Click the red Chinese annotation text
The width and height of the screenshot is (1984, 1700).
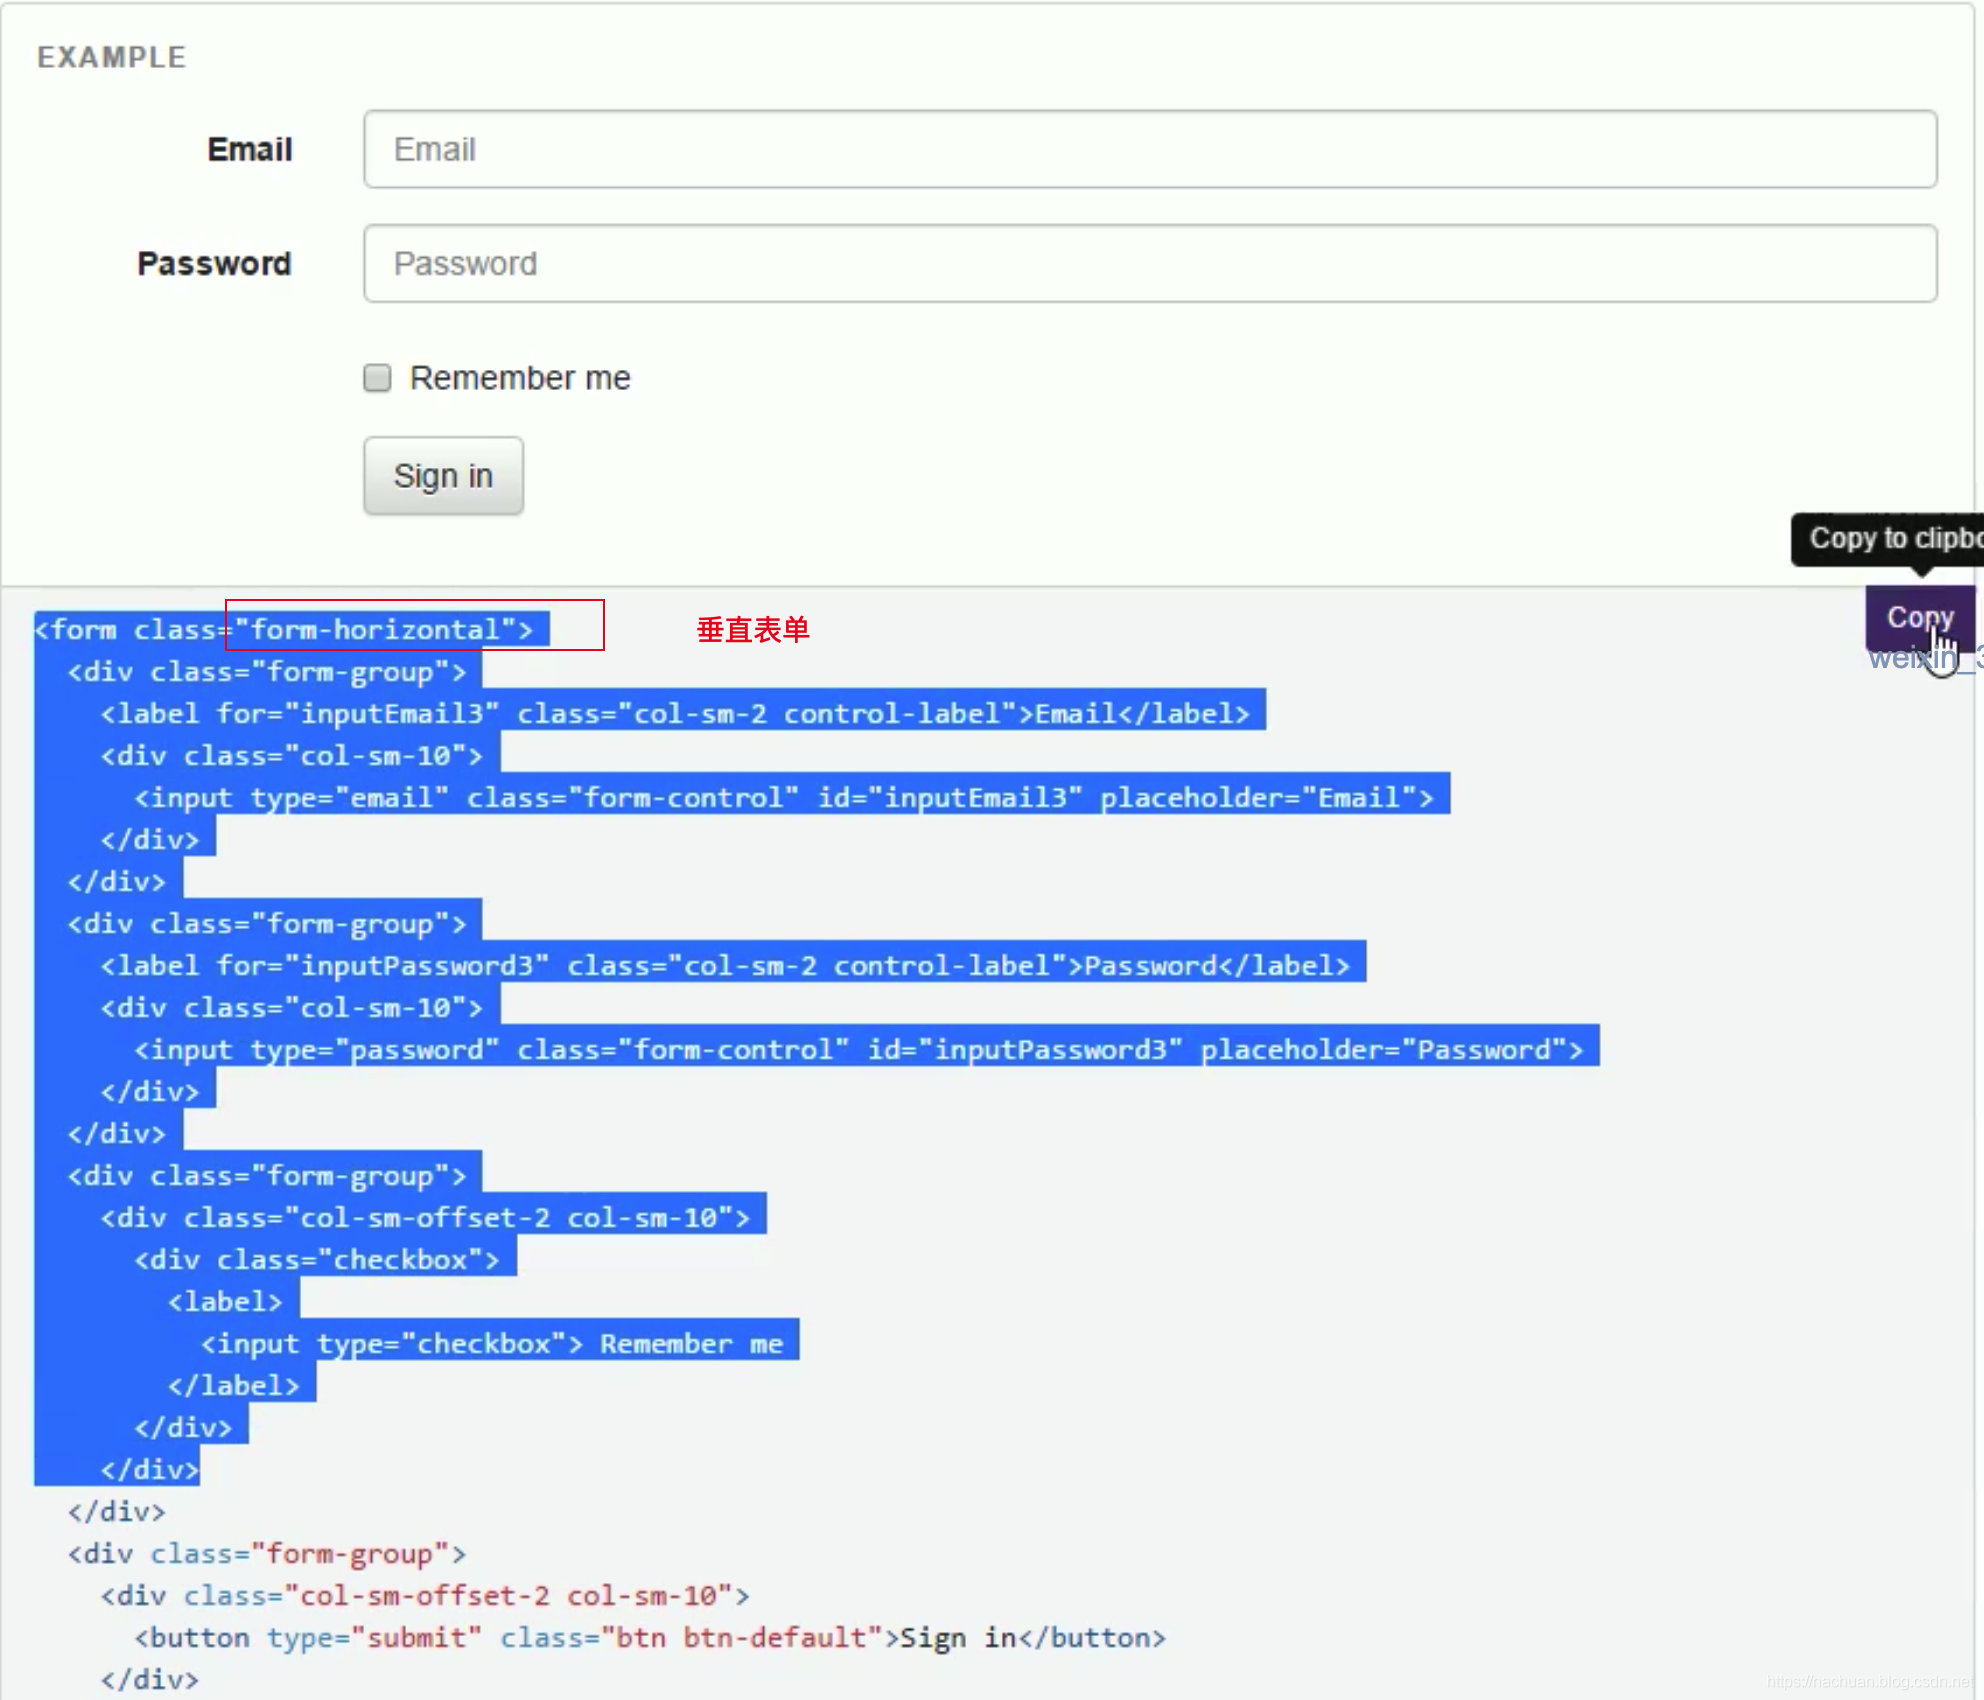point(753,630)
